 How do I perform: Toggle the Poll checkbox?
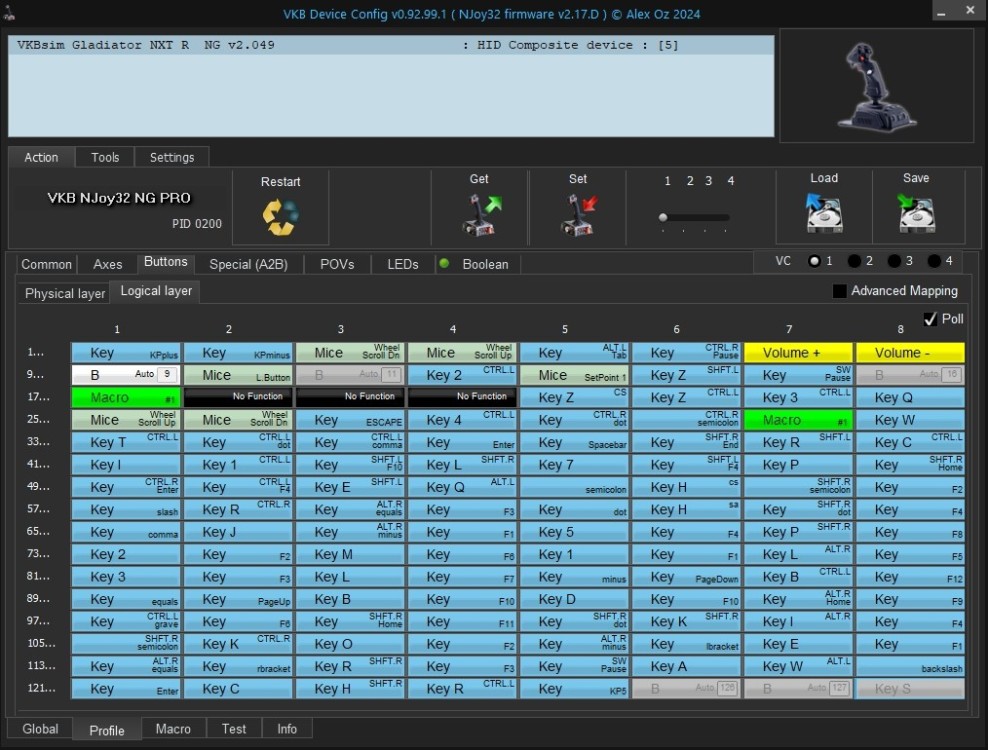tap(931, 319)
